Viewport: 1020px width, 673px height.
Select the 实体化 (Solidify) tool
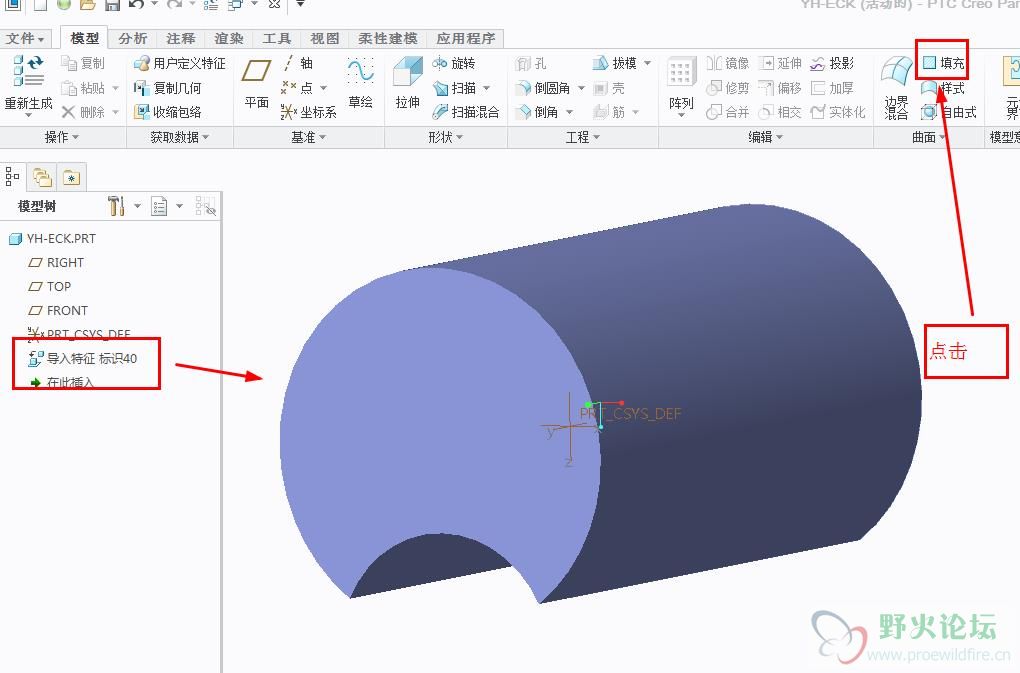point(839,112)
